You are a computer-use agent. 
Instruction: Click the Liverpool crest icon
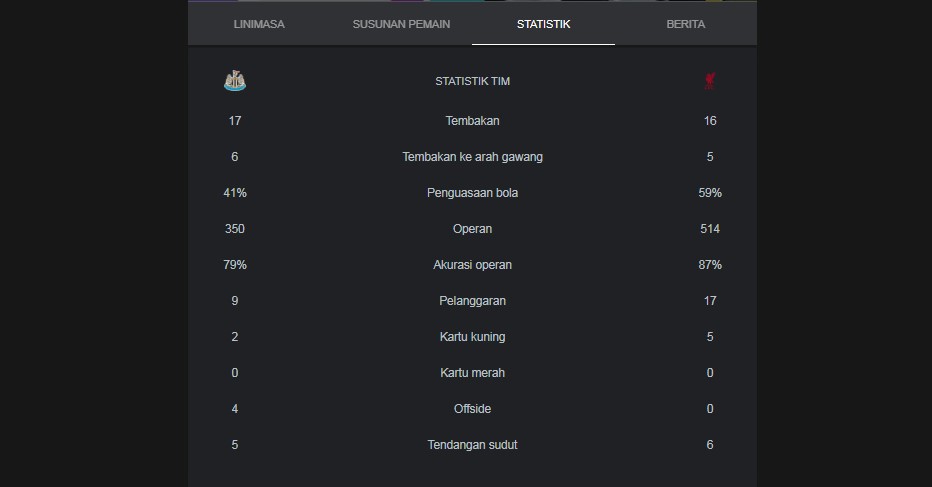pyautogui.click(x=710, y=81)
